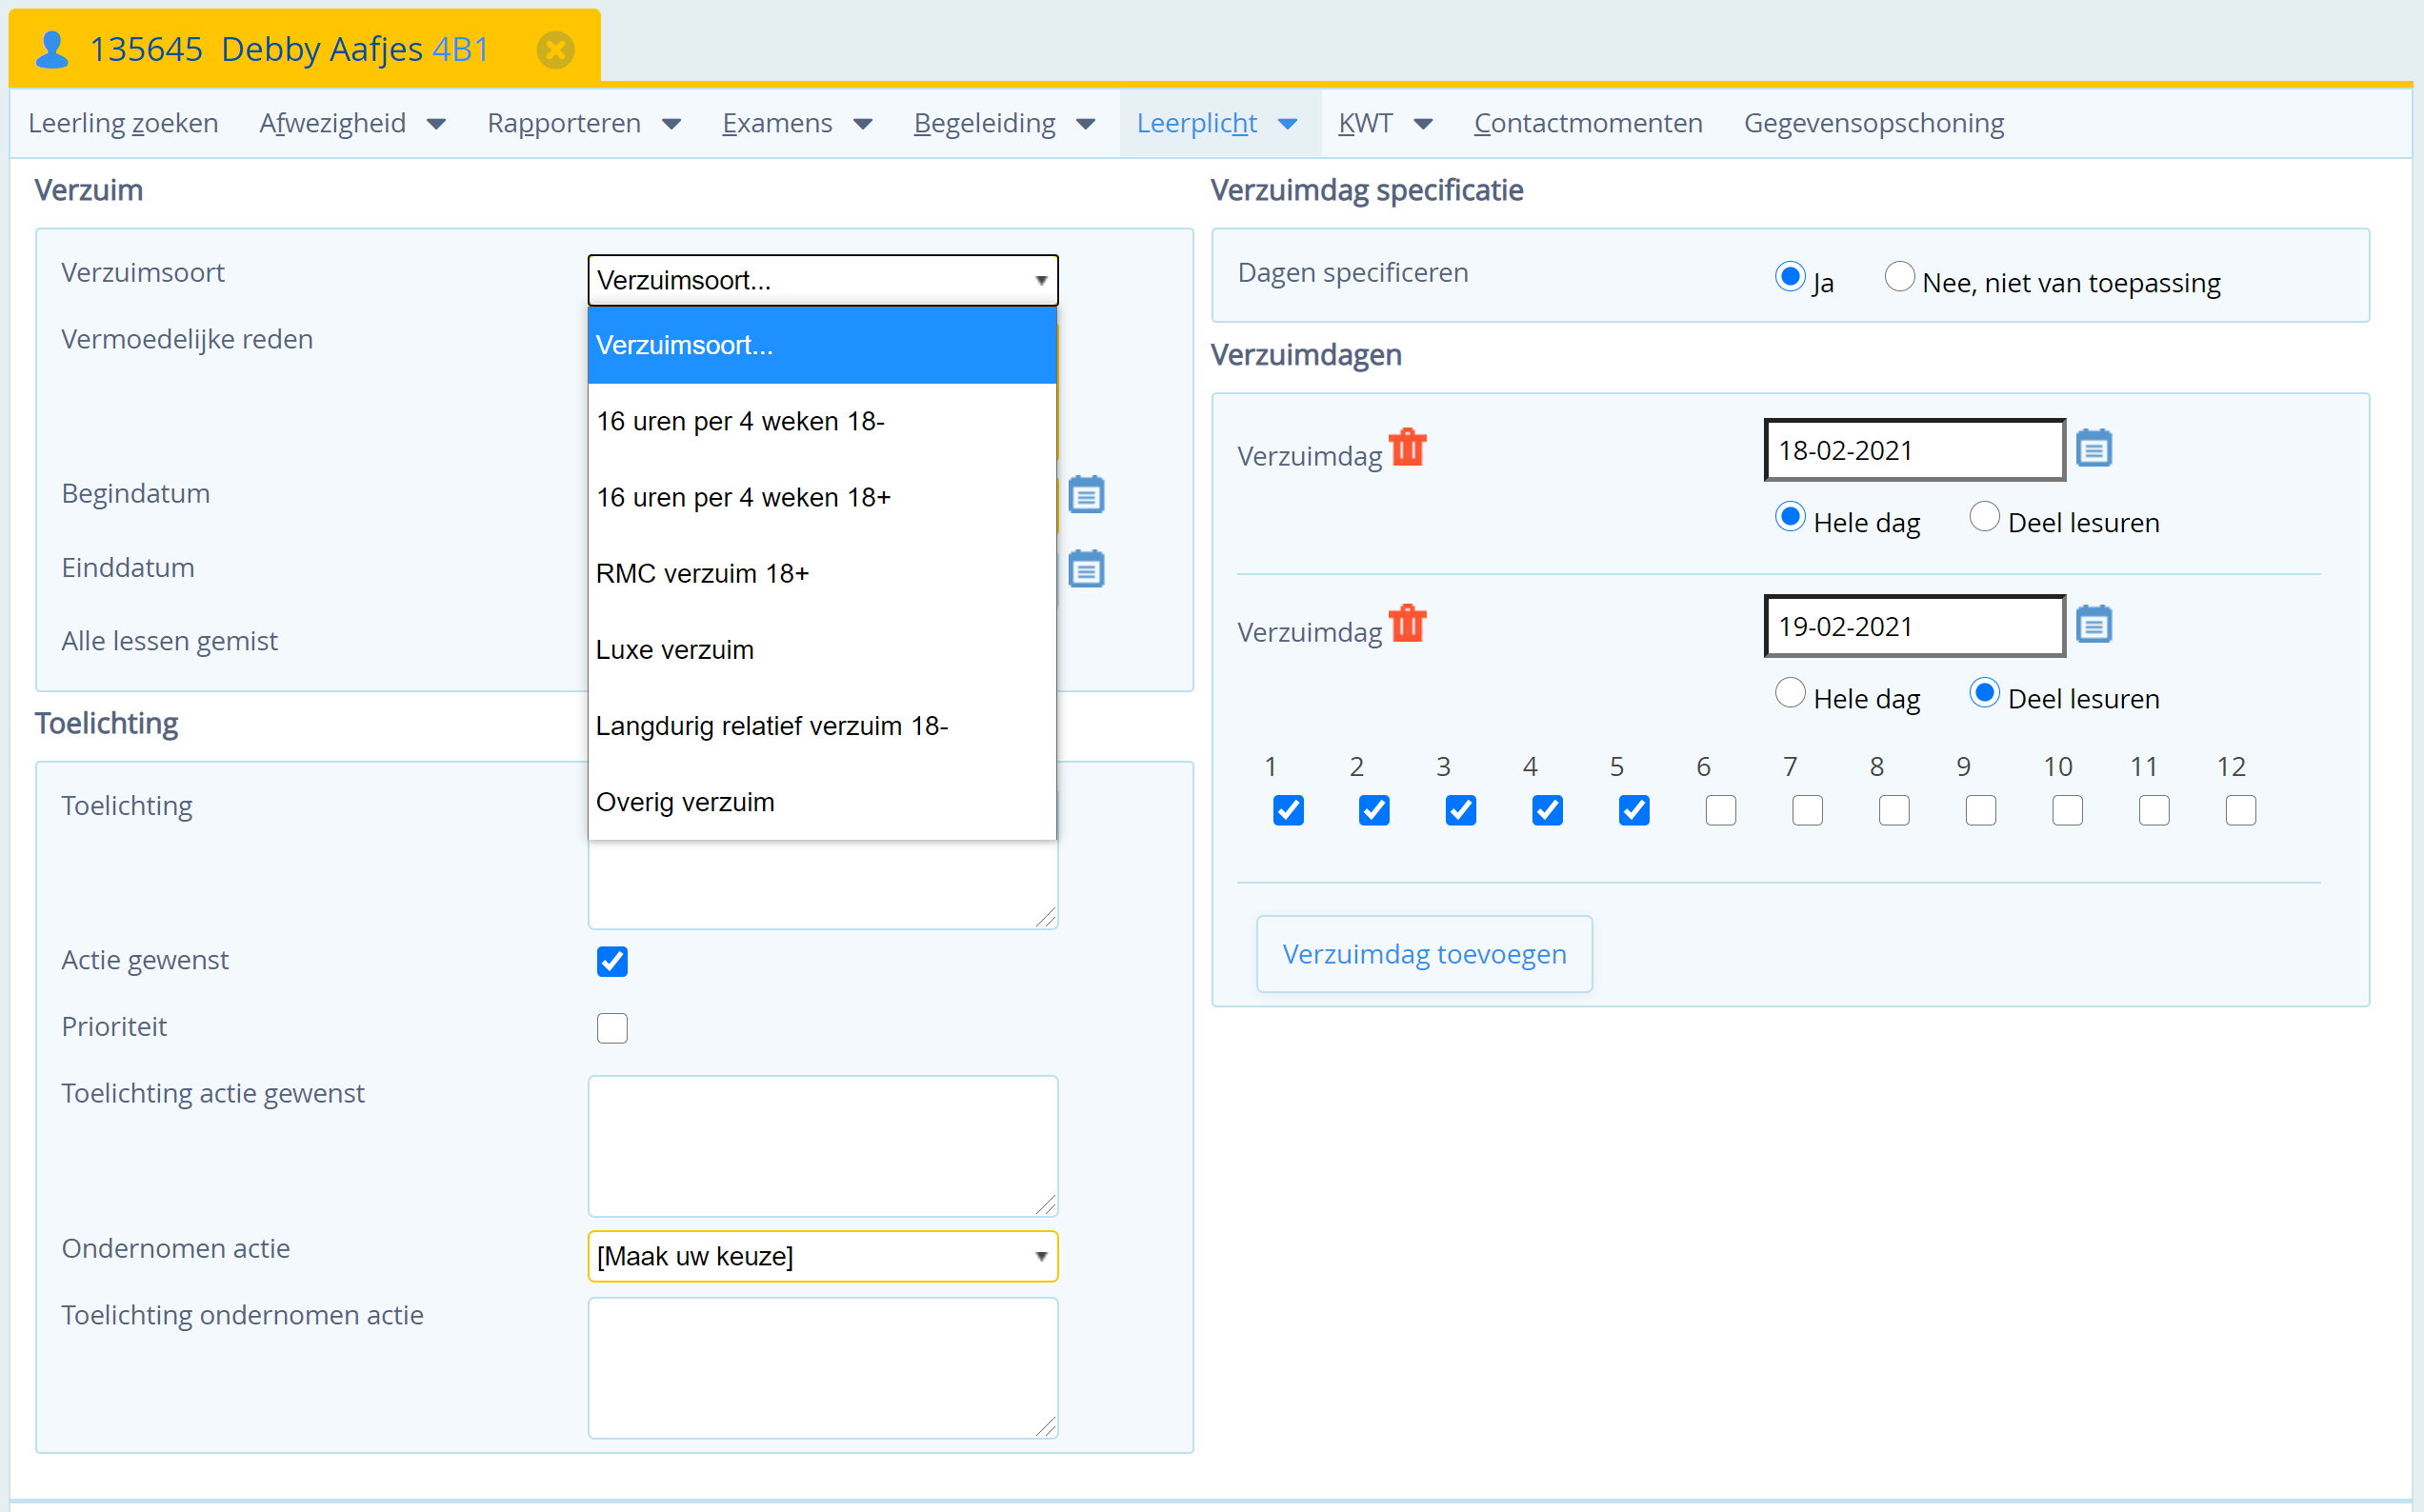Select Ja for Dagen specificeren

click(1790, 276)
